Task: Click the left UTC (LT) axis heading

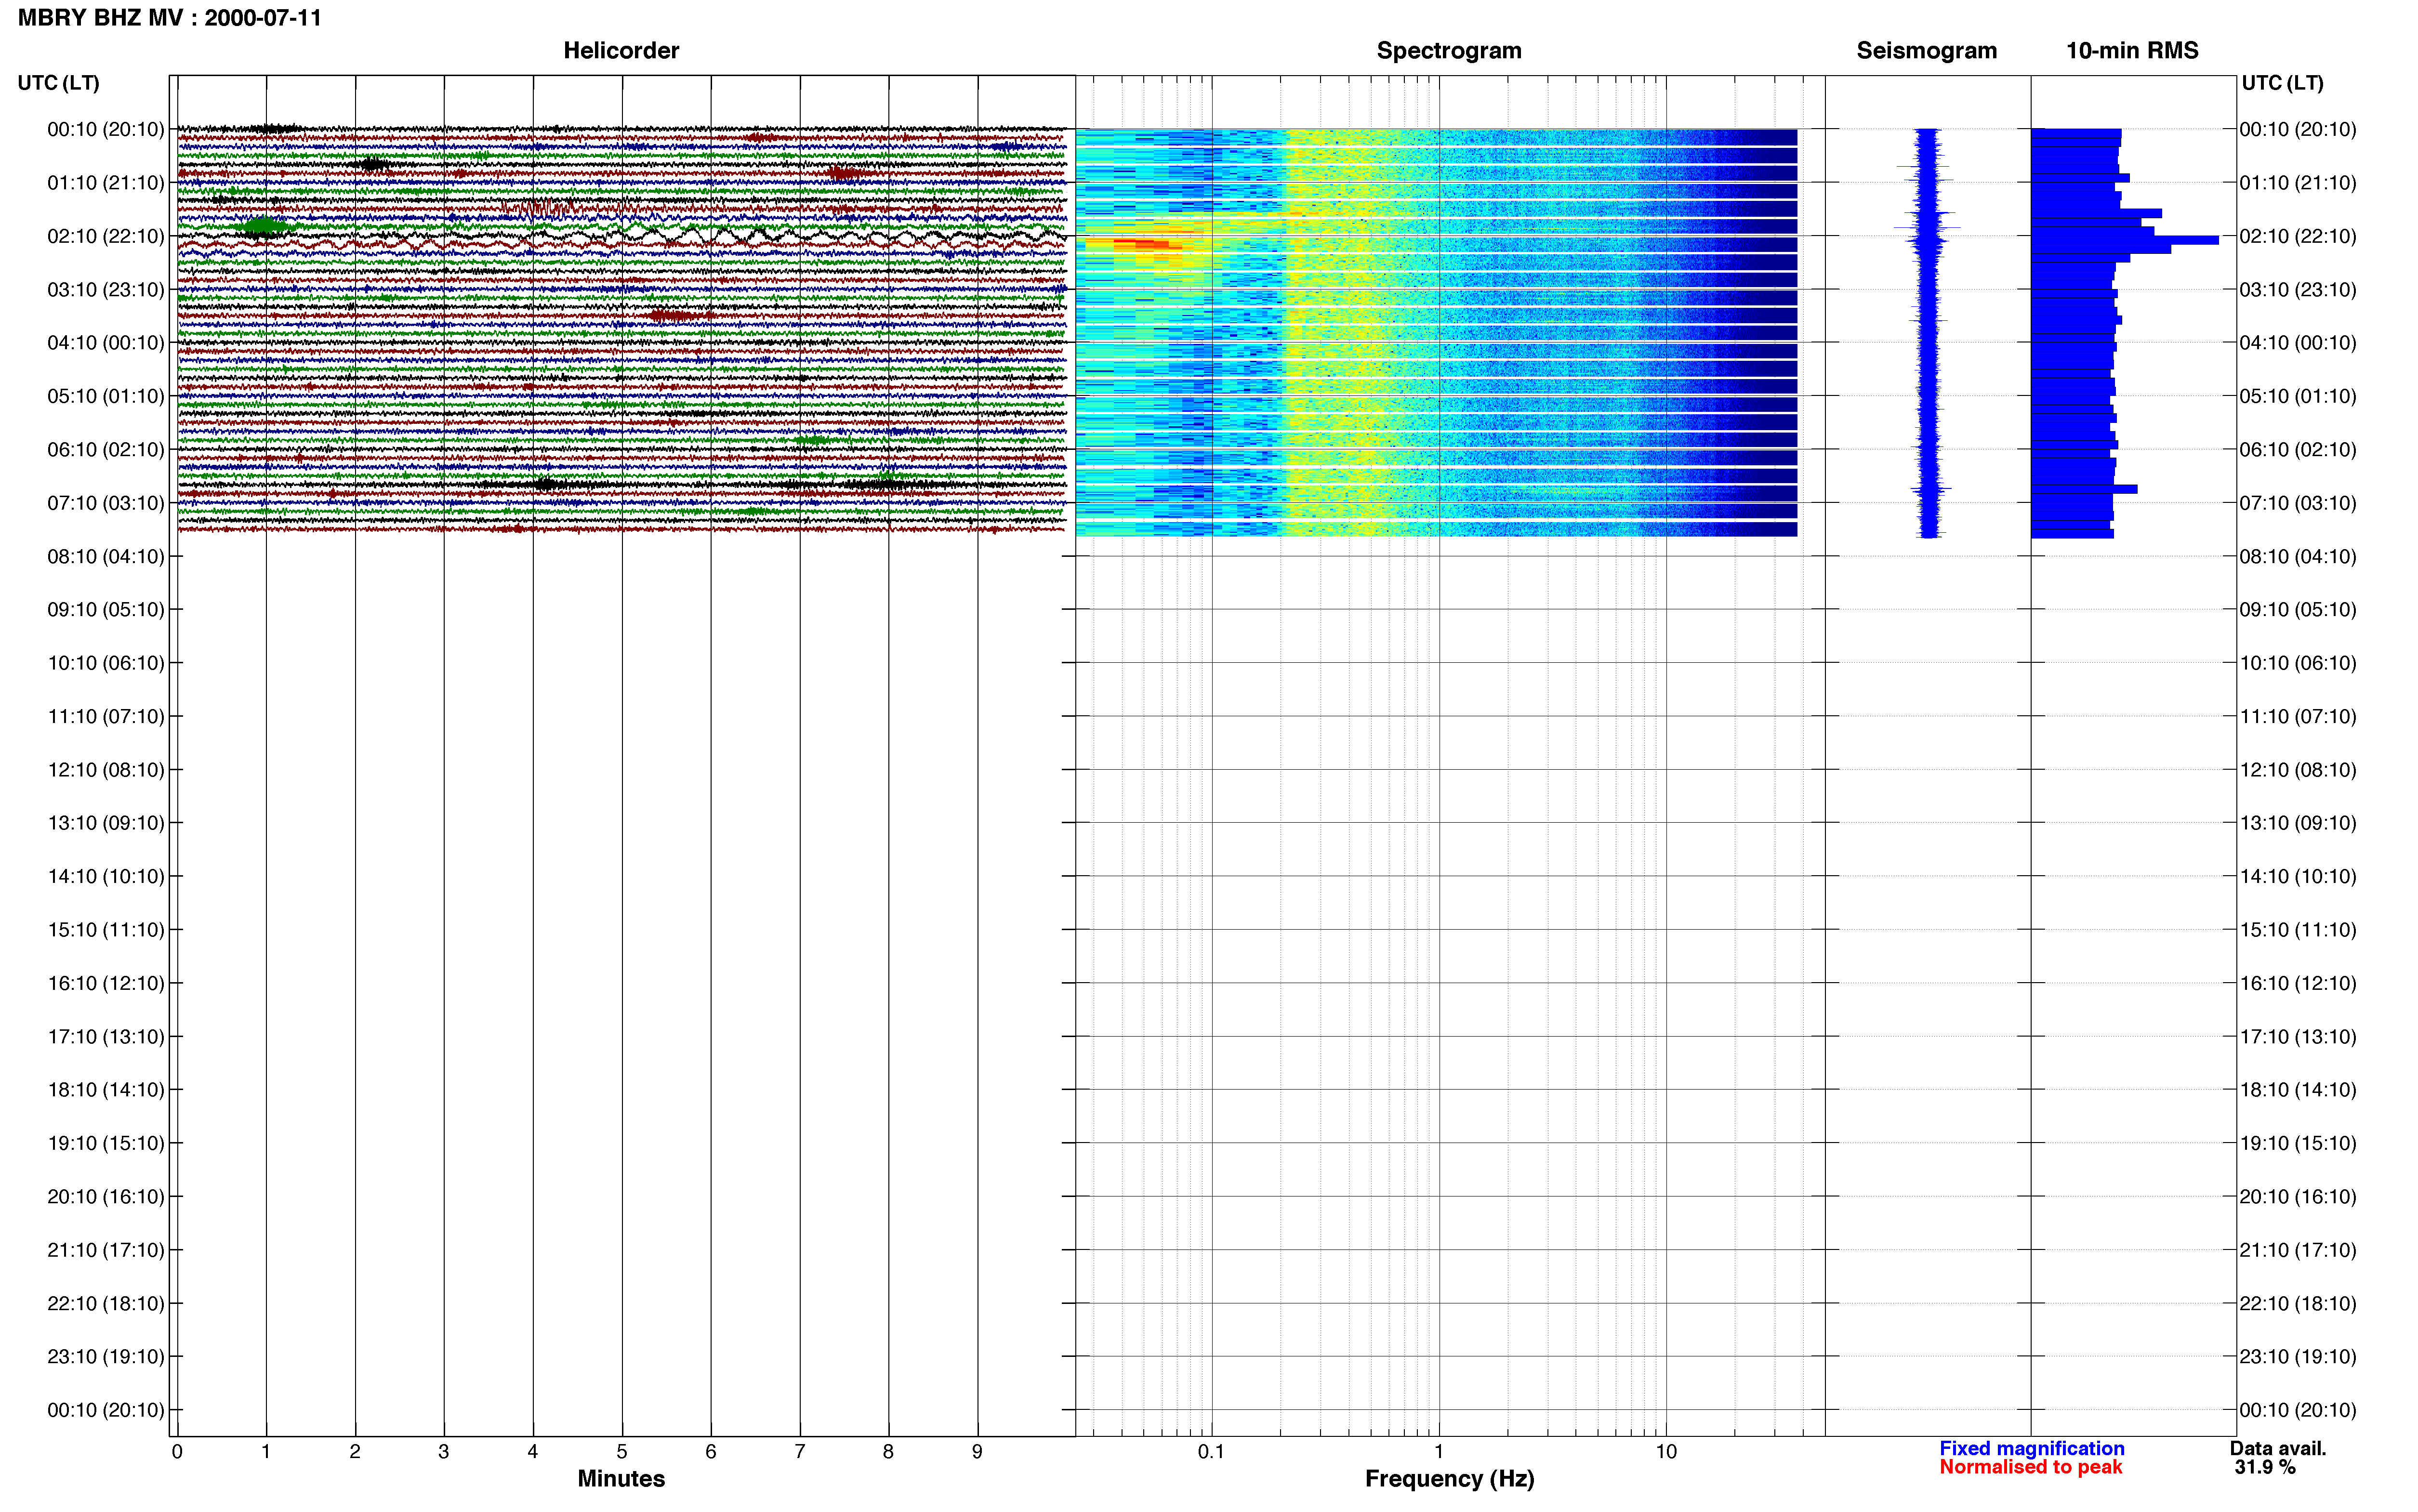Action: coord(58,83)
